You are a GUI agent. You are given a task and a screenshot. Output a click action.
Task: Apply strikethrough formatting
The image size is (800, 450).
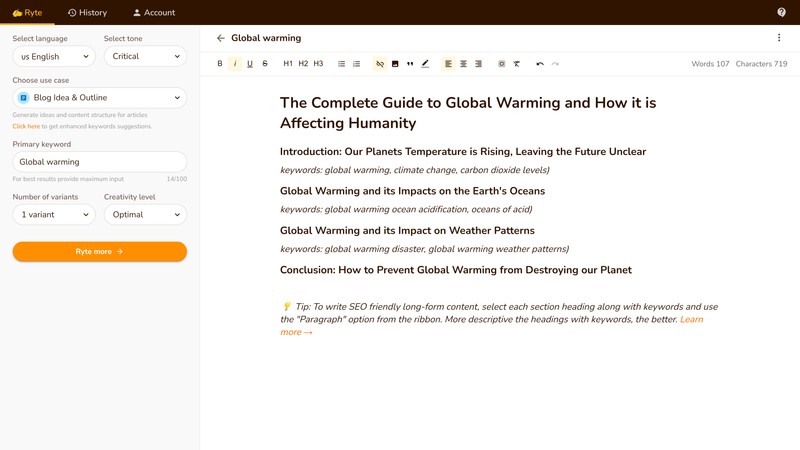[x=265, y=64]
